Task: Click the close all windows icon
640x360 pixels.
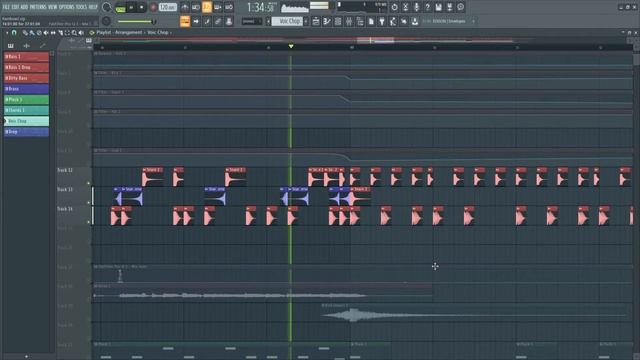Action: 404,21
